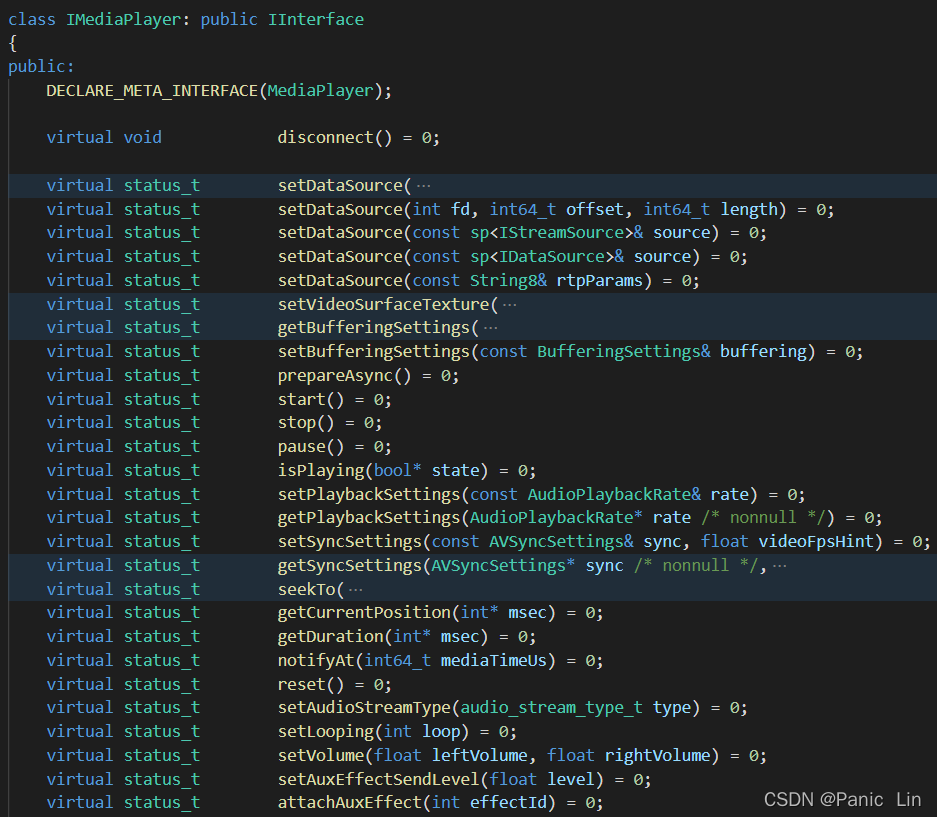Click the BufferingSettings& type name
Screen dimensions: 937x817
click(x=624, y=352)
